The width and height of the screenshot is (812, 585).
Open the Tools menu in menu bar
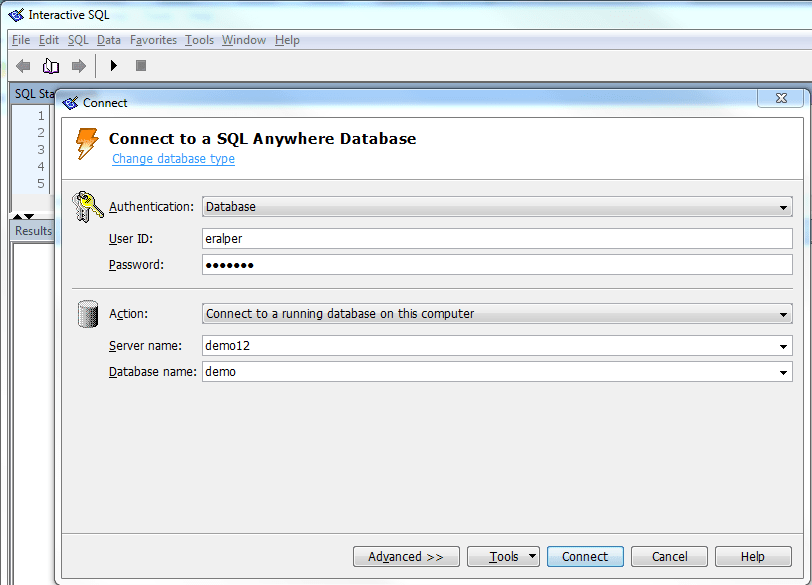(x=199, y=40)
